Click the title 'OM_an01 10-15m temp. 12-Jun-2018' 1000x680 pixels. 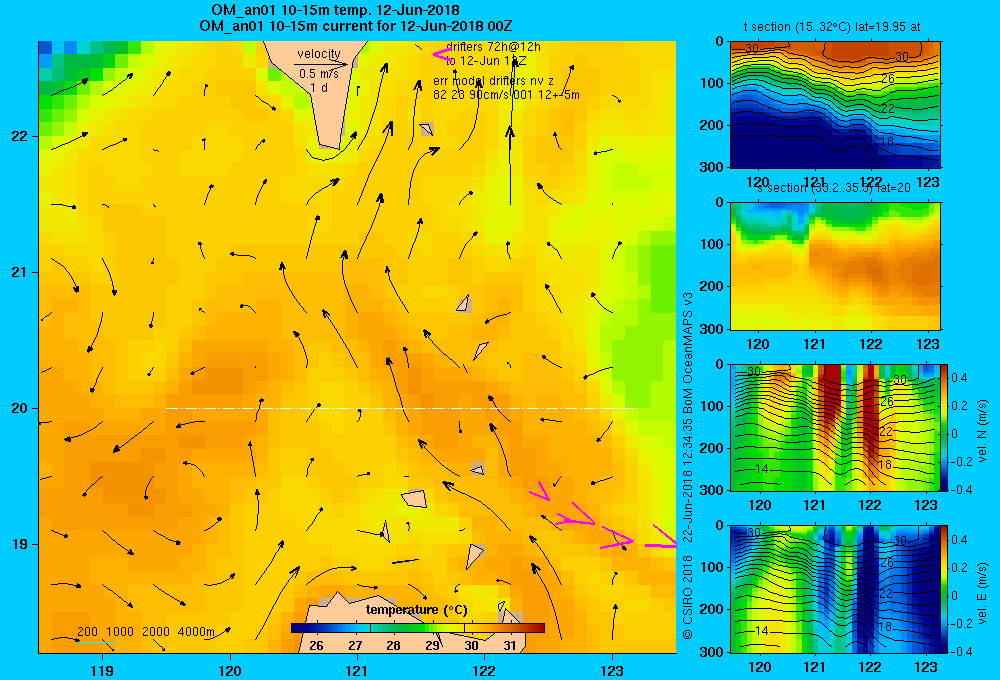pos(335,10)
